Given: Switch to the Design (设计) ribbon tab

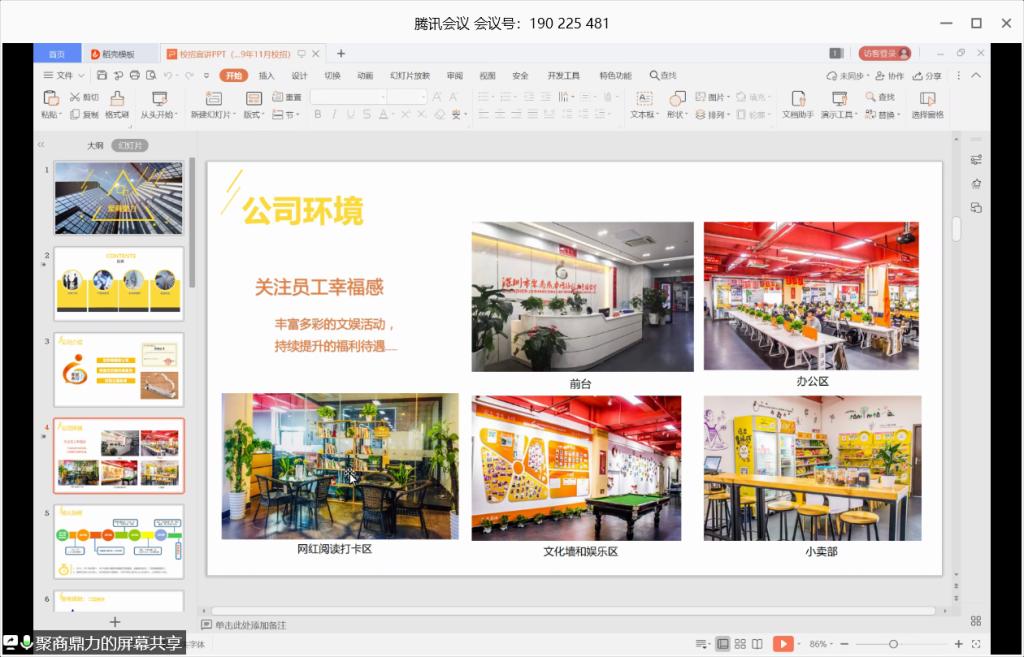Looking at the screenshot, I should 299,75.
